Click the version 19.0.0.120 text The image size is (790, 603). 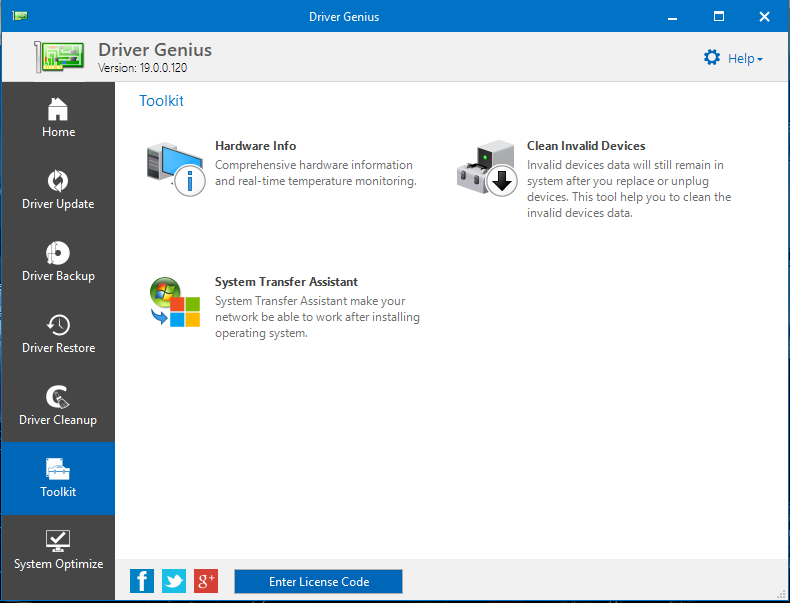pyautogui.click(x=143, y=68)
